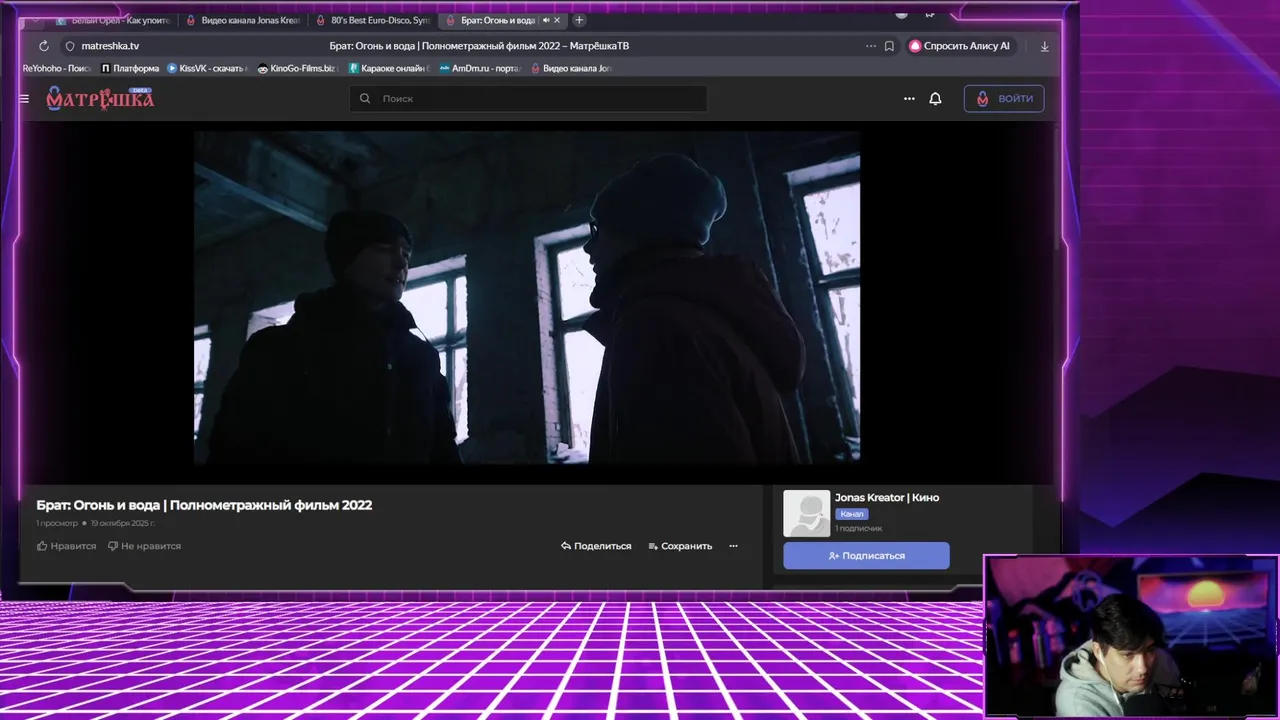Open more video actions three-dots

[x=733, y=546]
